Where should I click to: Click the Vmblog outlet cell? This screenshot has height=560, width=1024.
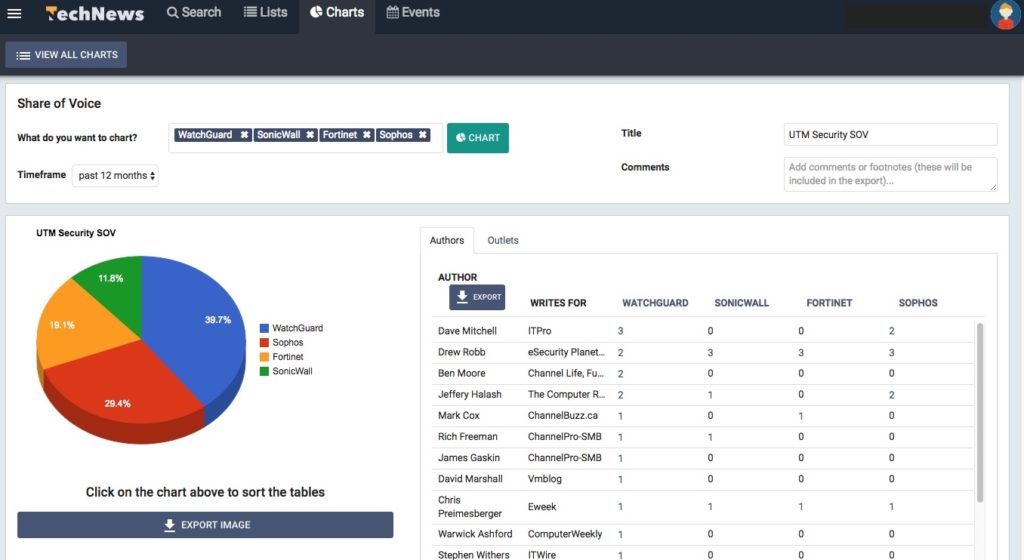pyautogui.click(x=545, y=478)
